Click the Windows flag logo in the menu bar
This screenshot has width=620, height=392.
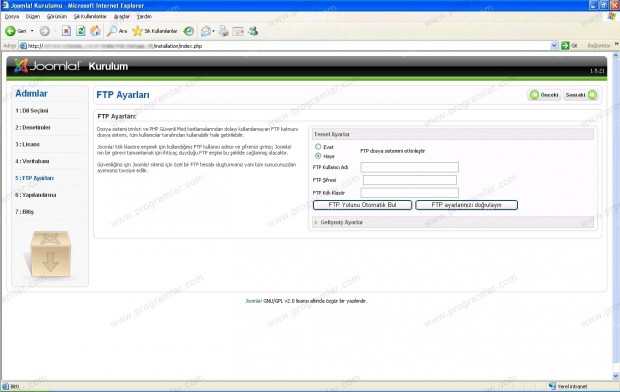[x=612, y=16]
